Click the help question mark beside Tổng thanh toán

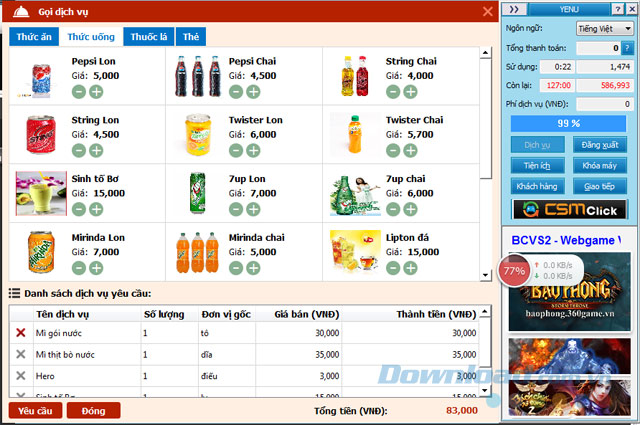tap(627, 47)
